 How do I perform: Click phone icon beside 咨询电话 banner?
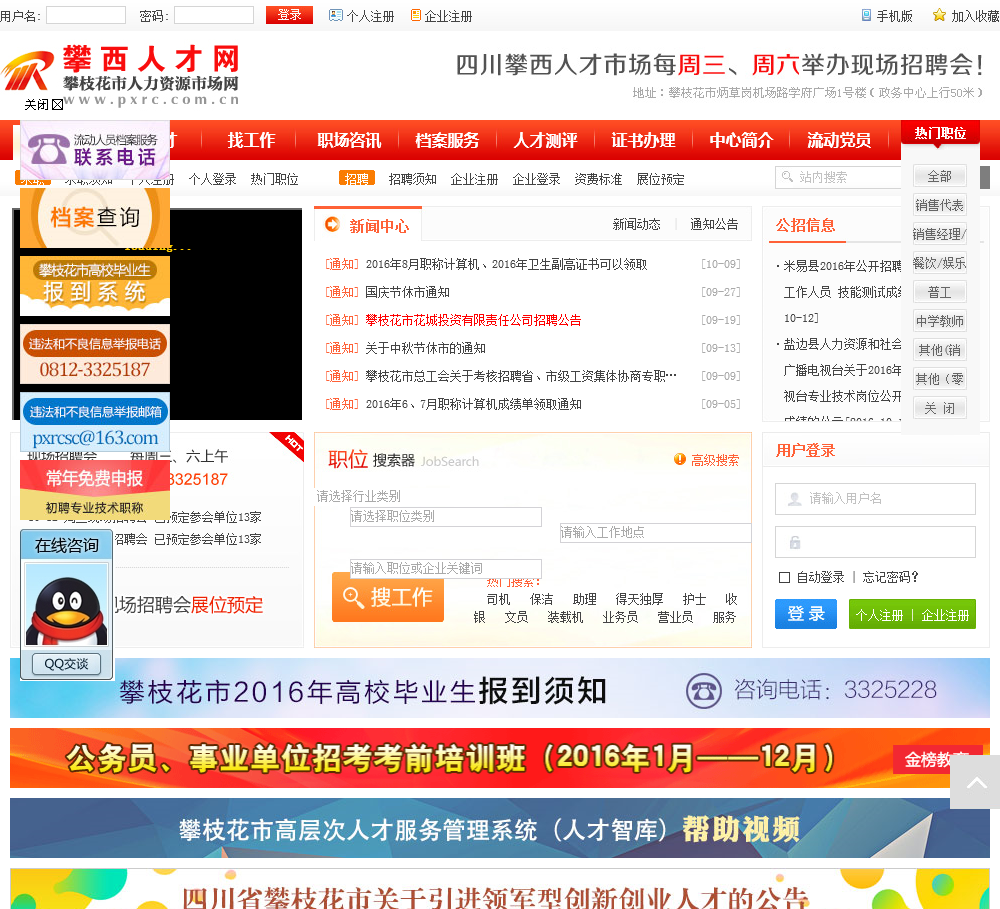tap(703, 691)
